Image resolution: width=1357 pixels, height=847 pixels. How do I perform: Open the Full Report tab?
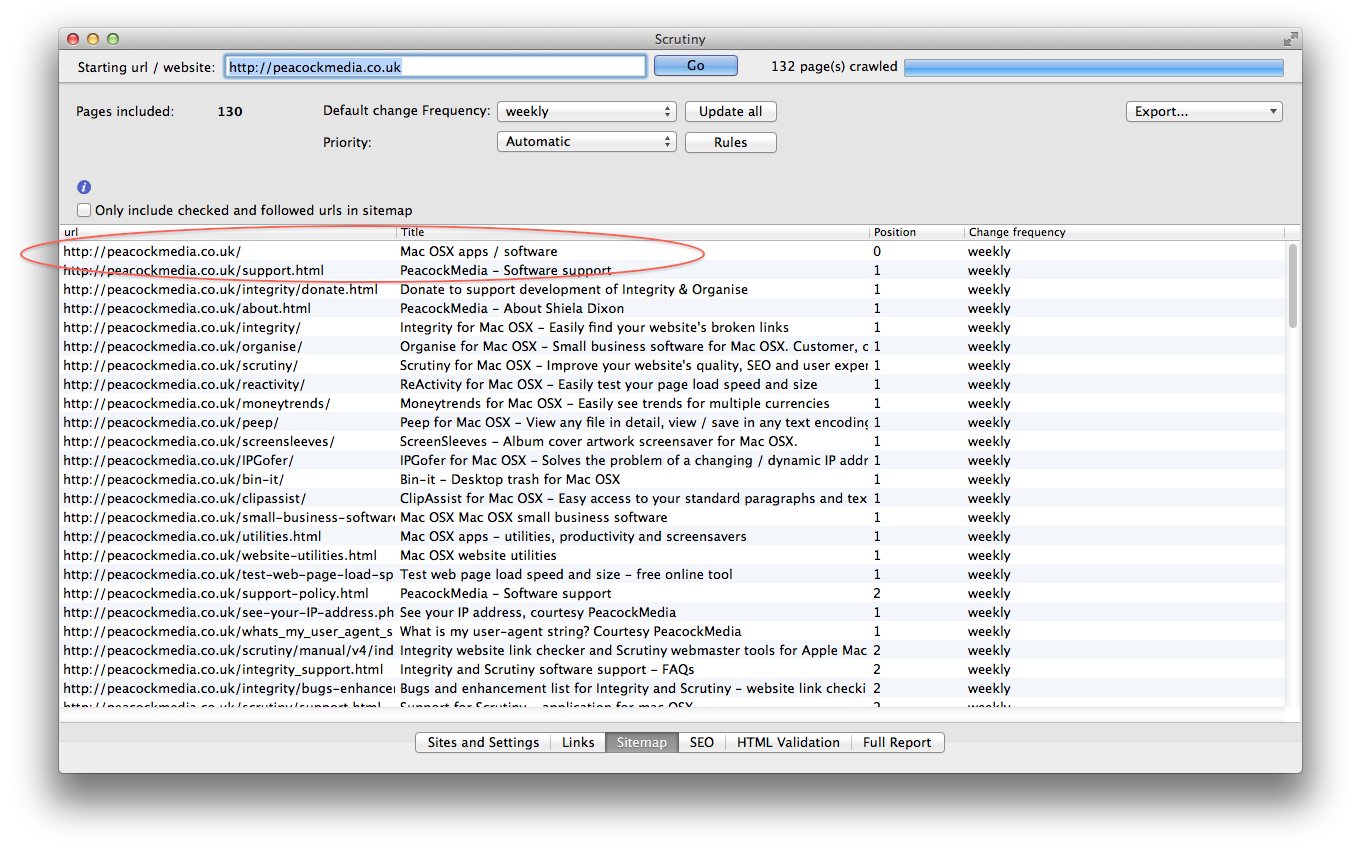[x=897, y=742]
